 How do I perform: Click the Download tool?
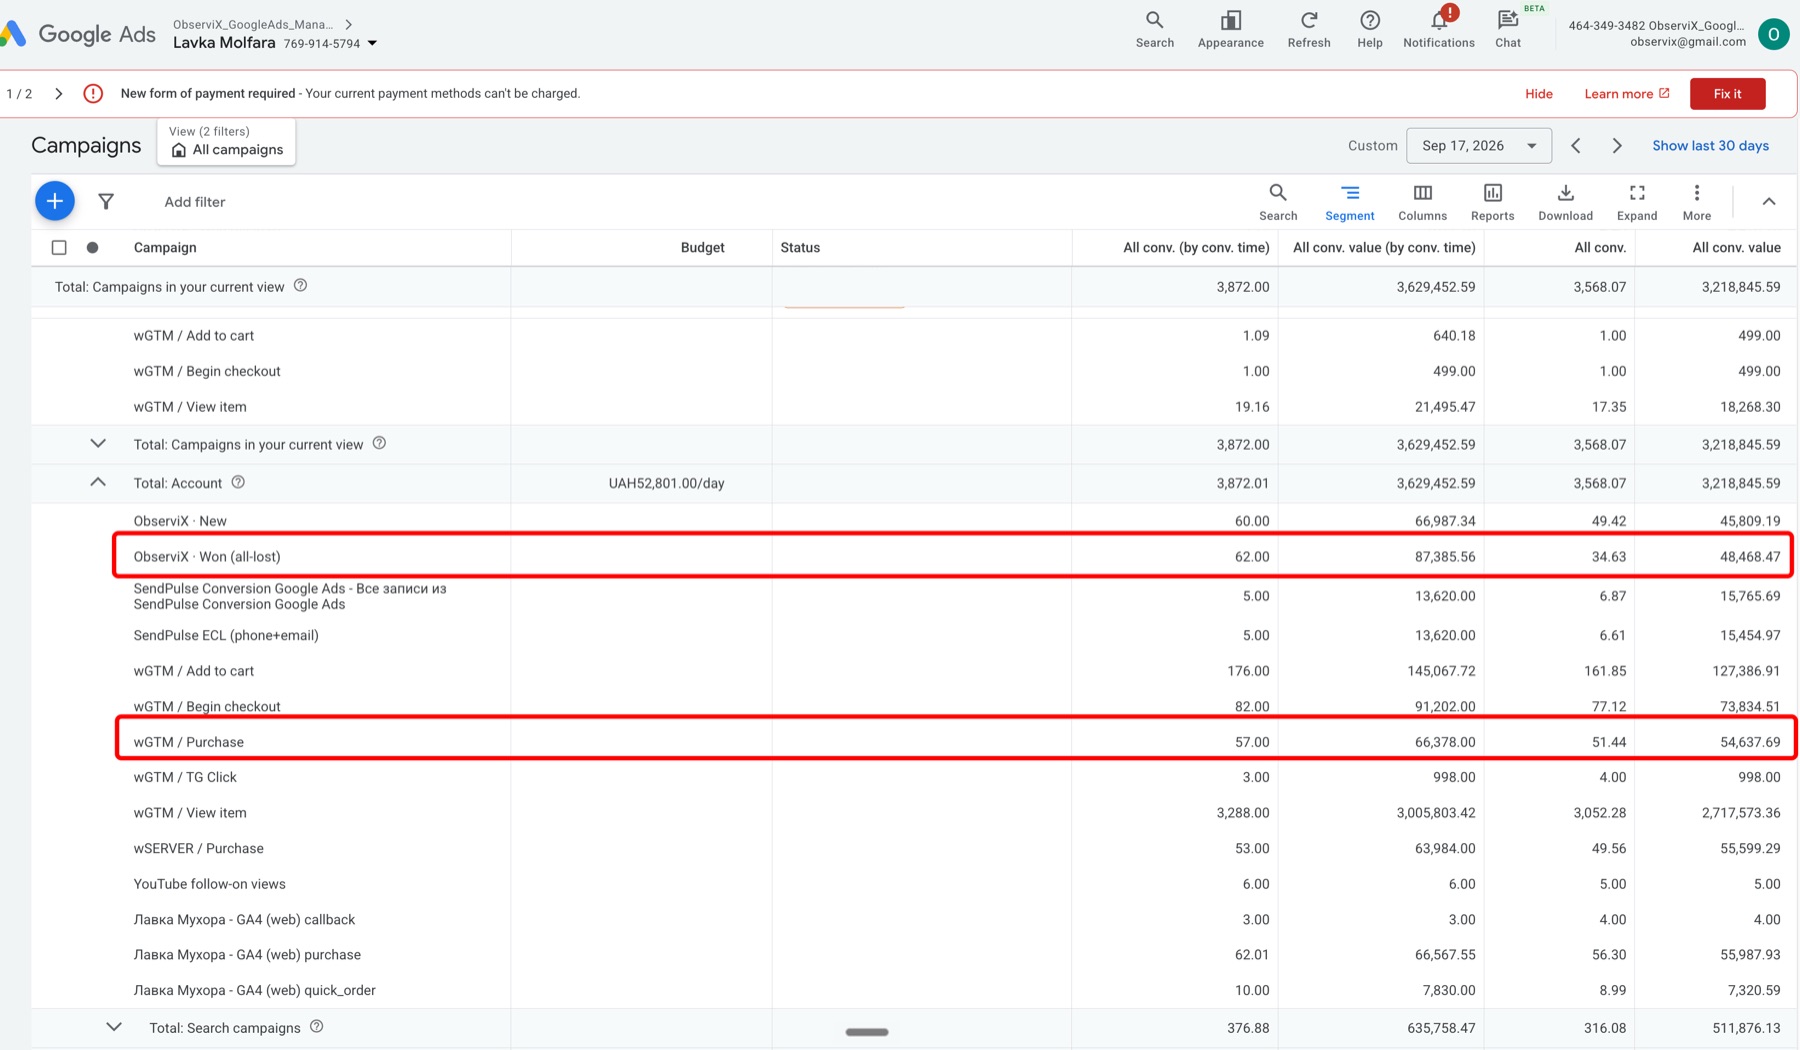click(x=1565, y=201)
